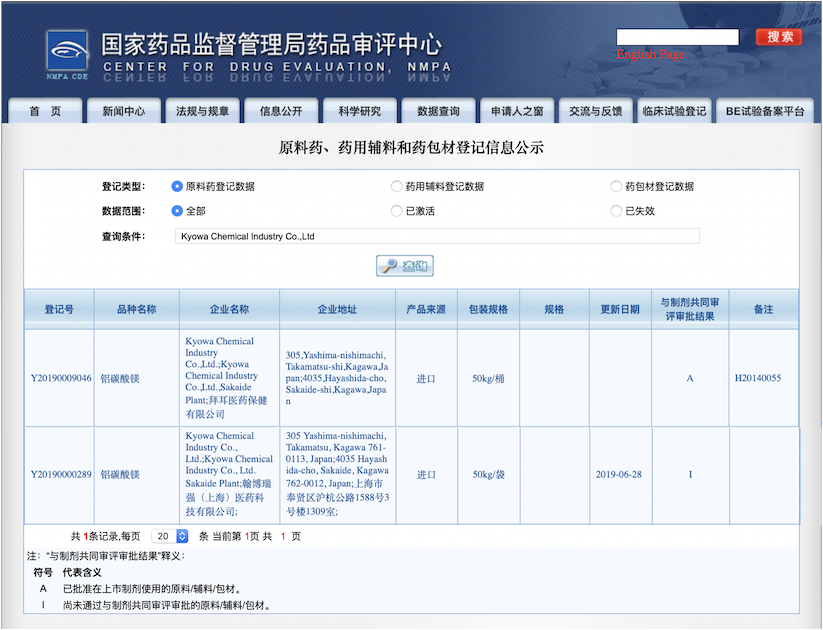Click company cell containing 翰博瑞强（上海）
Viewport: 823px width, 630px height.
coord(229,475)
